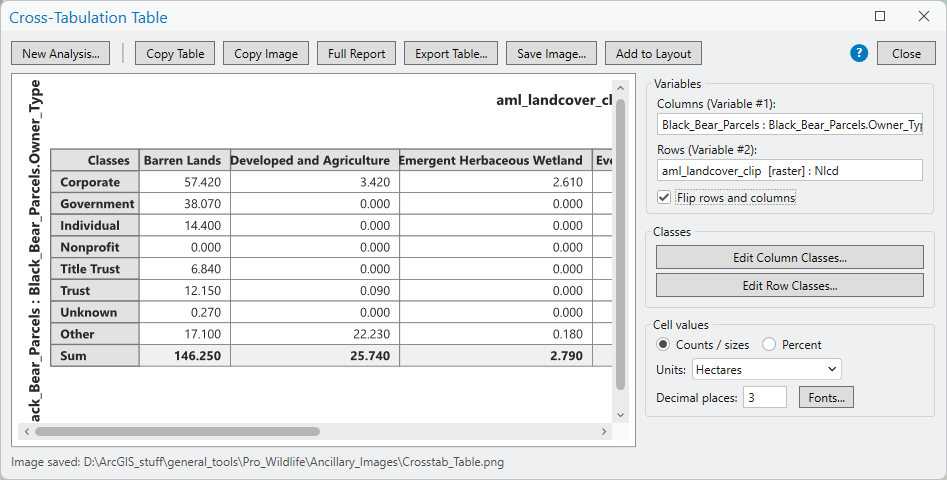The image size is (947, 480).
Task: Click the Columns Variable #1 field
Action: pyautogui.click(x=790, y=125)
